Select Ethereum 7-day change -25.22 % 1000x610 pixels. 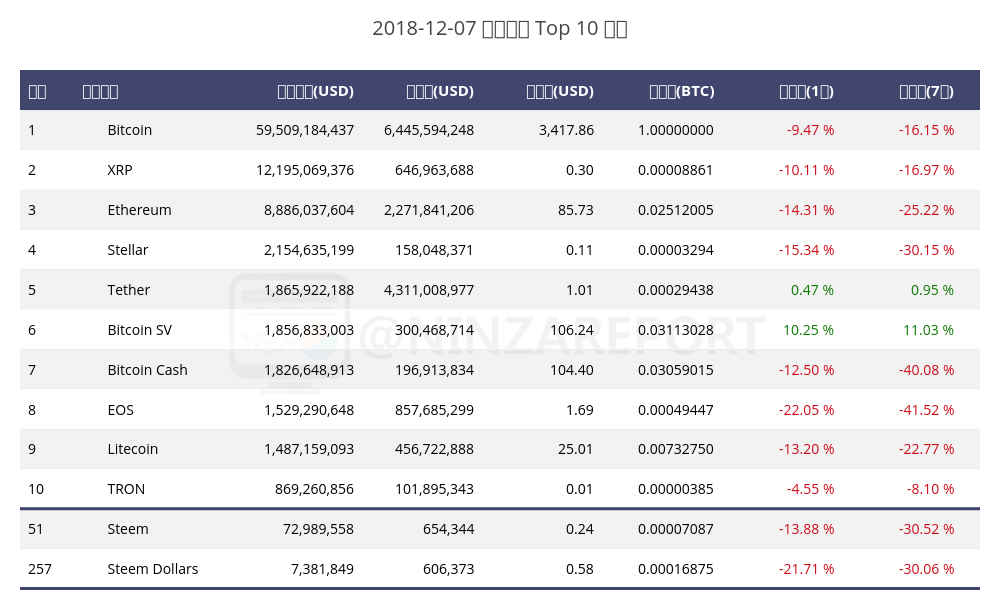[926, 210]
